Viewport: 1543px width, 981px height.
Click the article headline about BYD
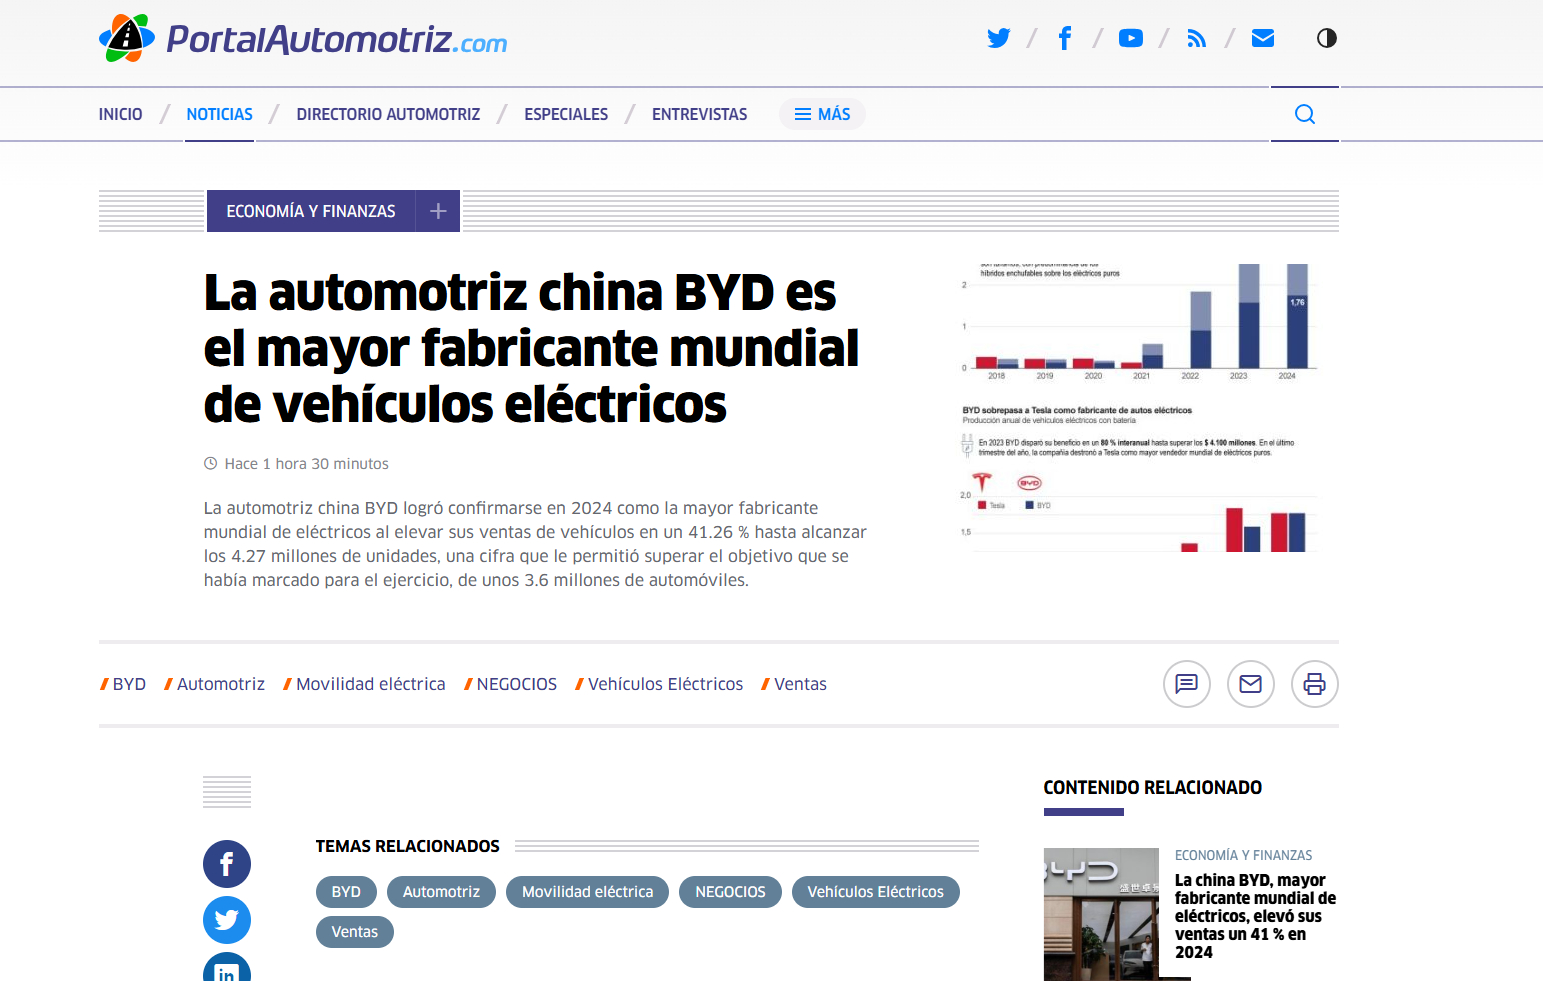click(531, 348)
